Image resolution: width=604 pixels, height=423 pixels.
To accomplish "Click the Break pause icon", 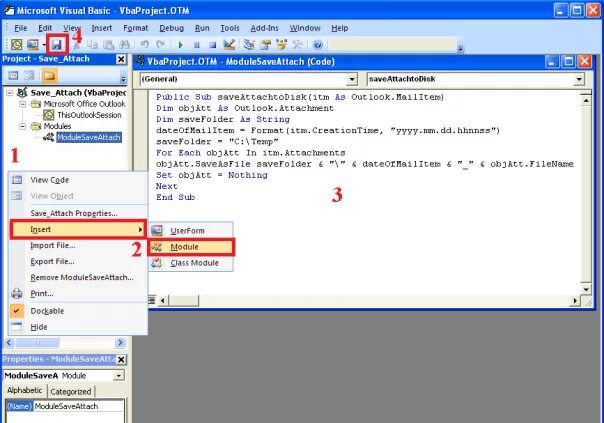I will (196, 45).
